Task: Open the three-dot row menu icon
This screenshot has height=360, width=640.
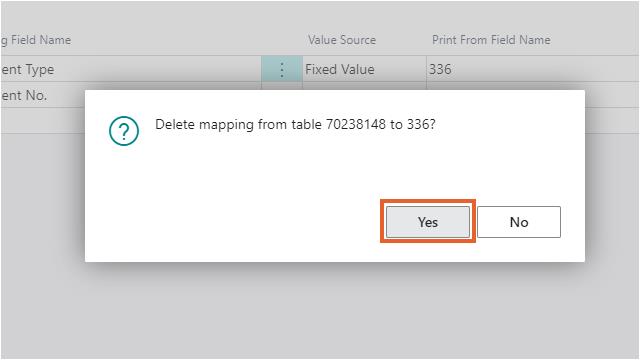Action: [x=282, y=69]
